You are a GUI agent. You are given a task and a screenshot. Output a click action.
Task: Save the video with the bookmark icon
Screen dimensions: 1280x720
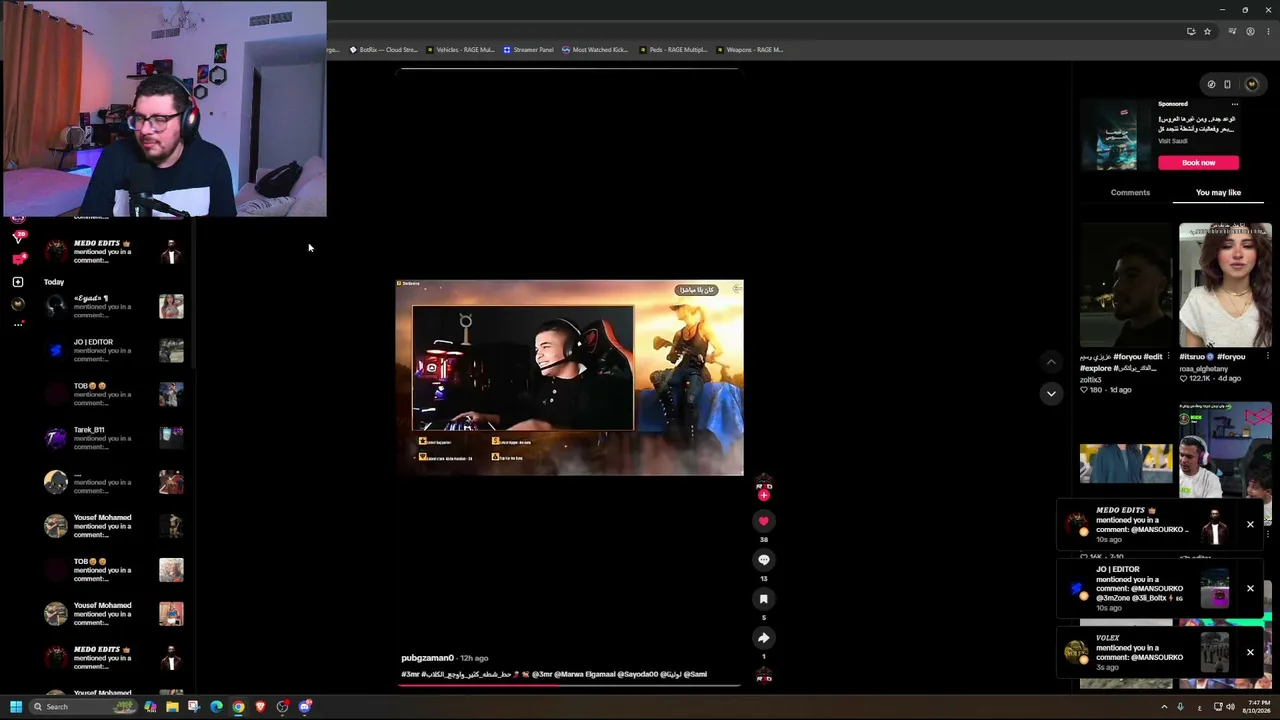click(x=763, y=599)
